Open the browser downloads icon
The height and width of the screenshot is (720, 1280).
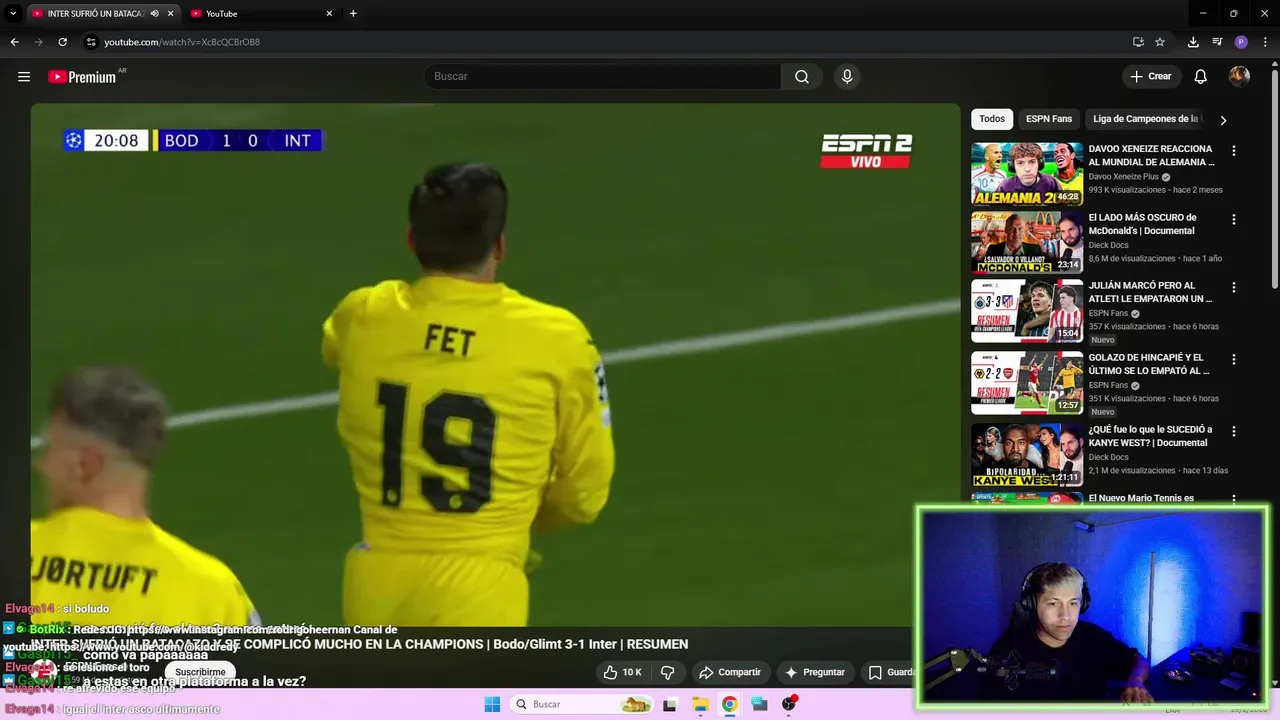pos(1193,42)
